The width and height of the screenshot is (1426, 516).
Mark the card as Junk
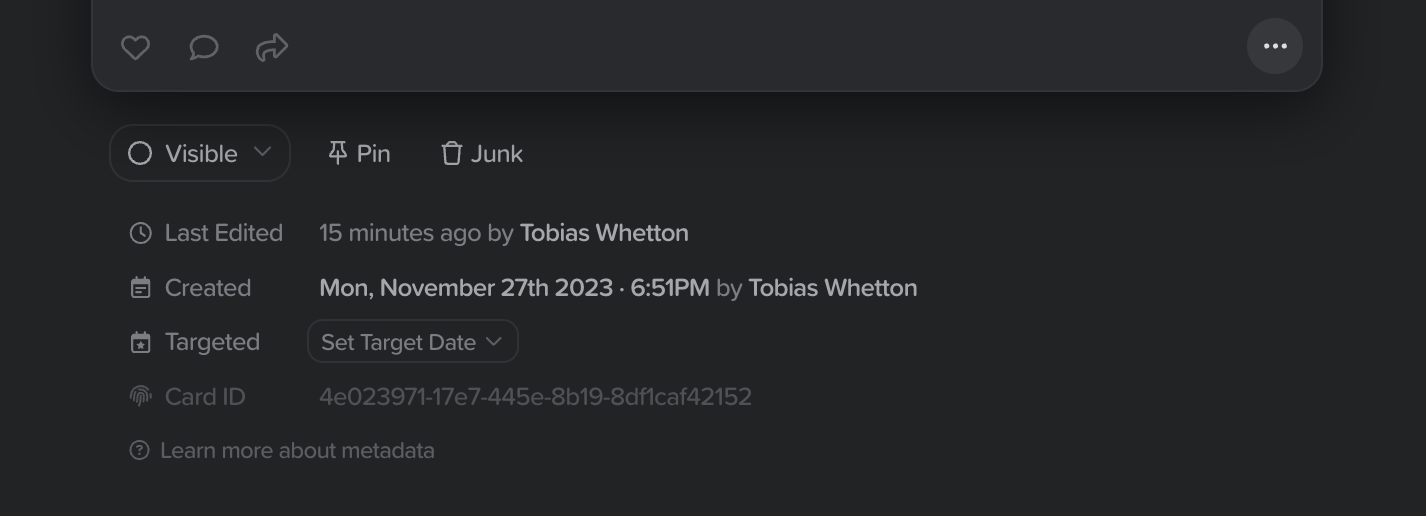482,153
